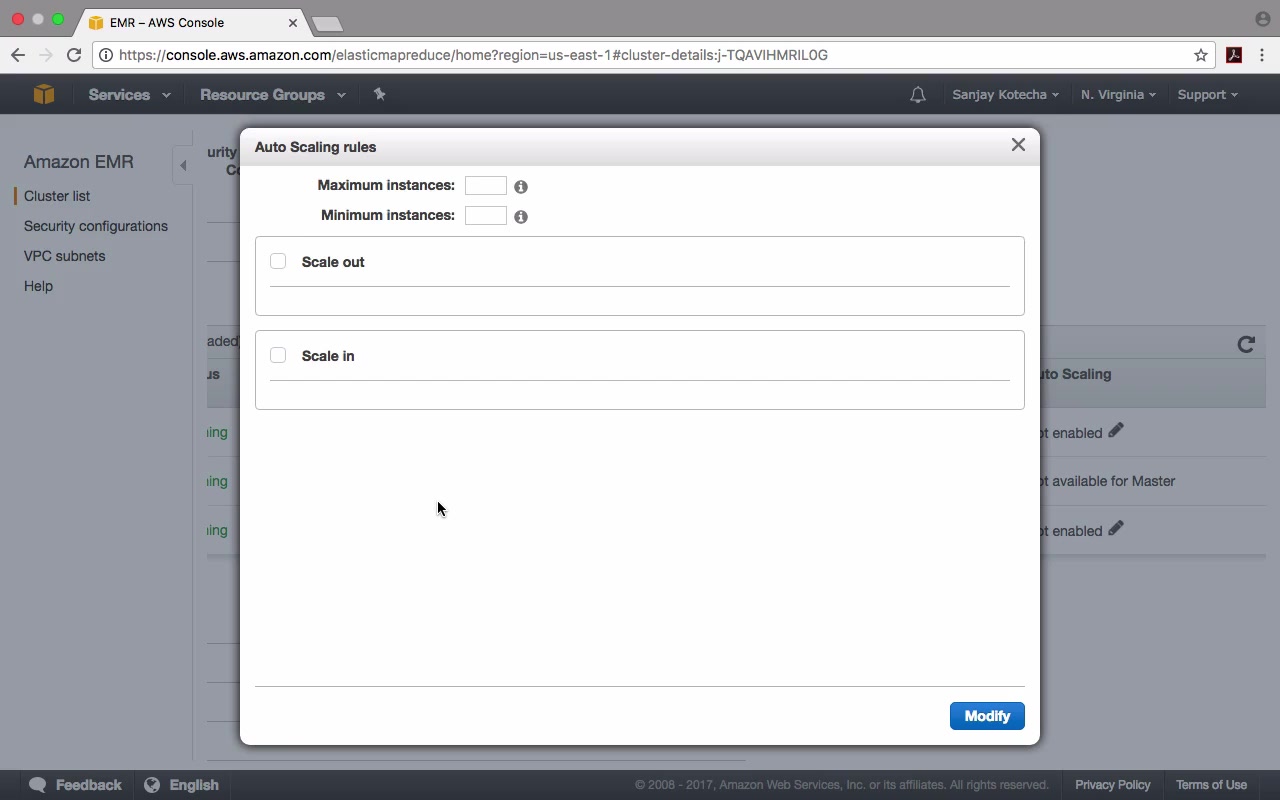Screen dimensions: 1280x800
Task: Click the Amazon EMR sidebar heading
Action: point(79,162)
